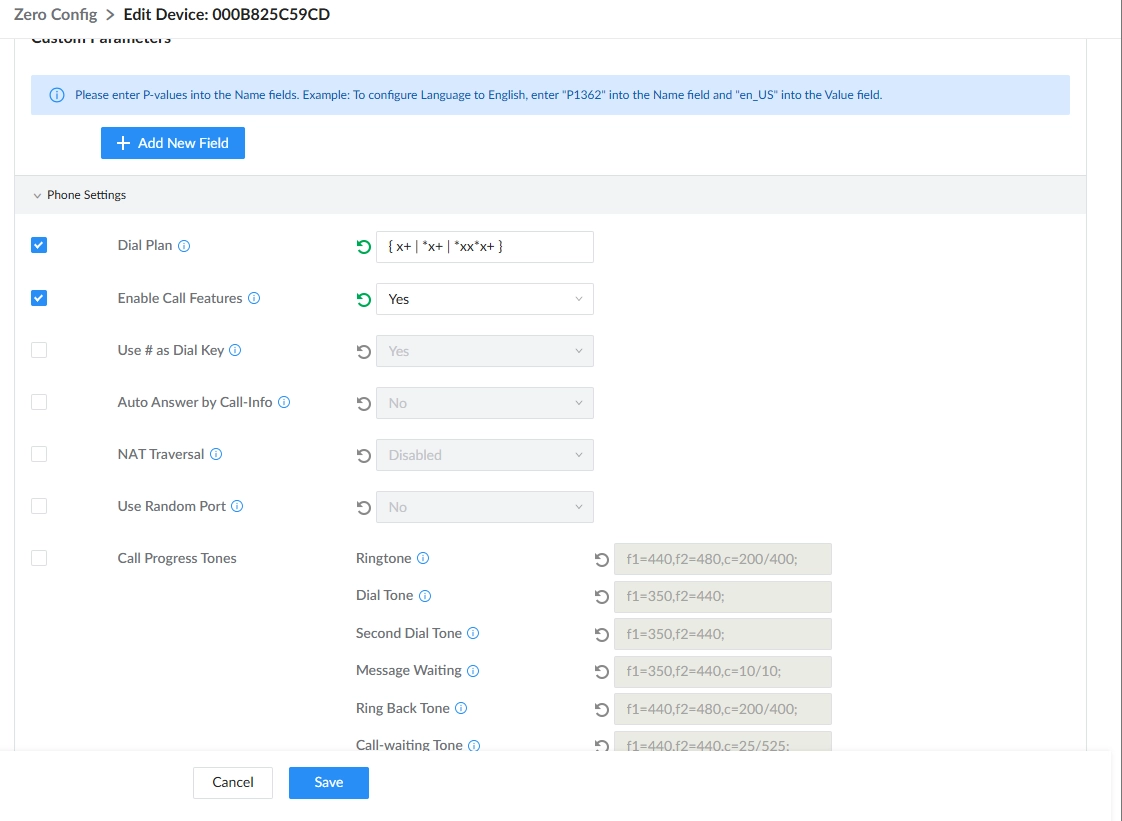The image size is (1122, 821).
Task: Click the Edit Device: 000B825C59CD title
Action: point(227,14)
